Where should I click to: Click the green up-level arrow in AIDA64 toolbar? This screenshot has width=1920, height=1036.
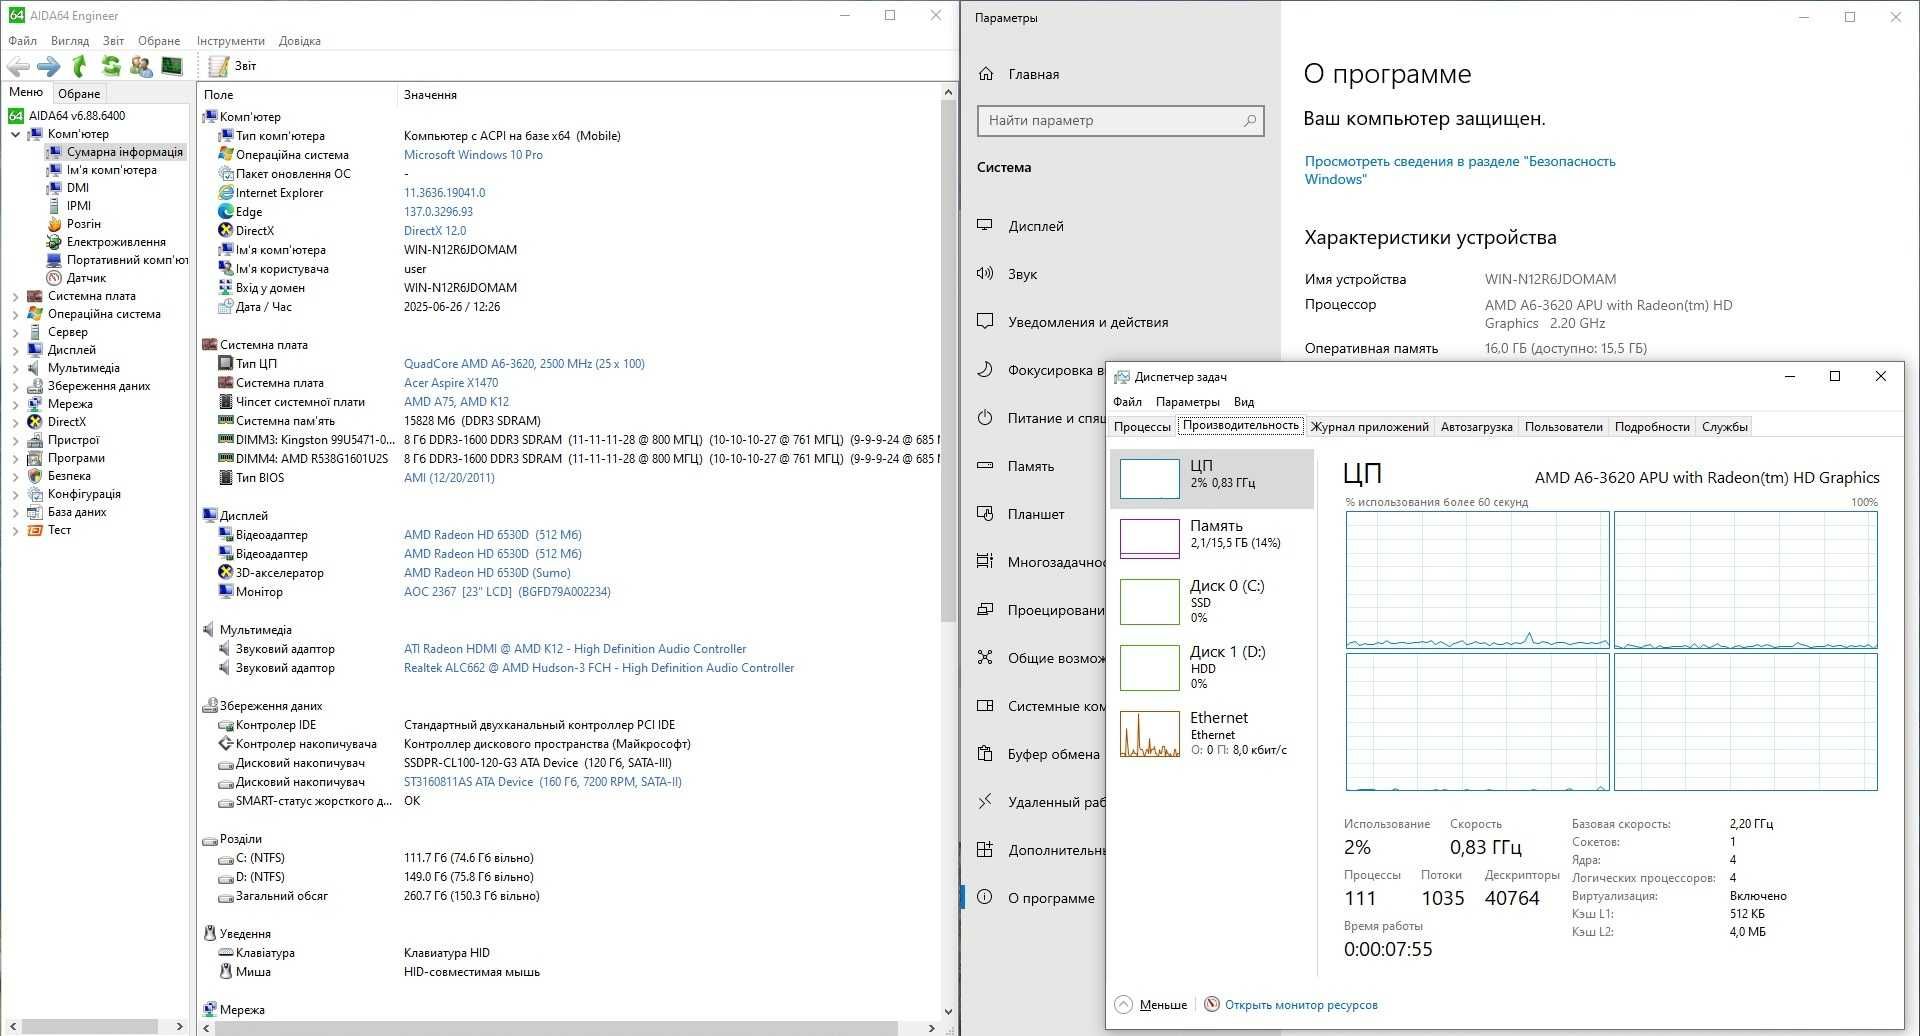click(x=79, y=66)
